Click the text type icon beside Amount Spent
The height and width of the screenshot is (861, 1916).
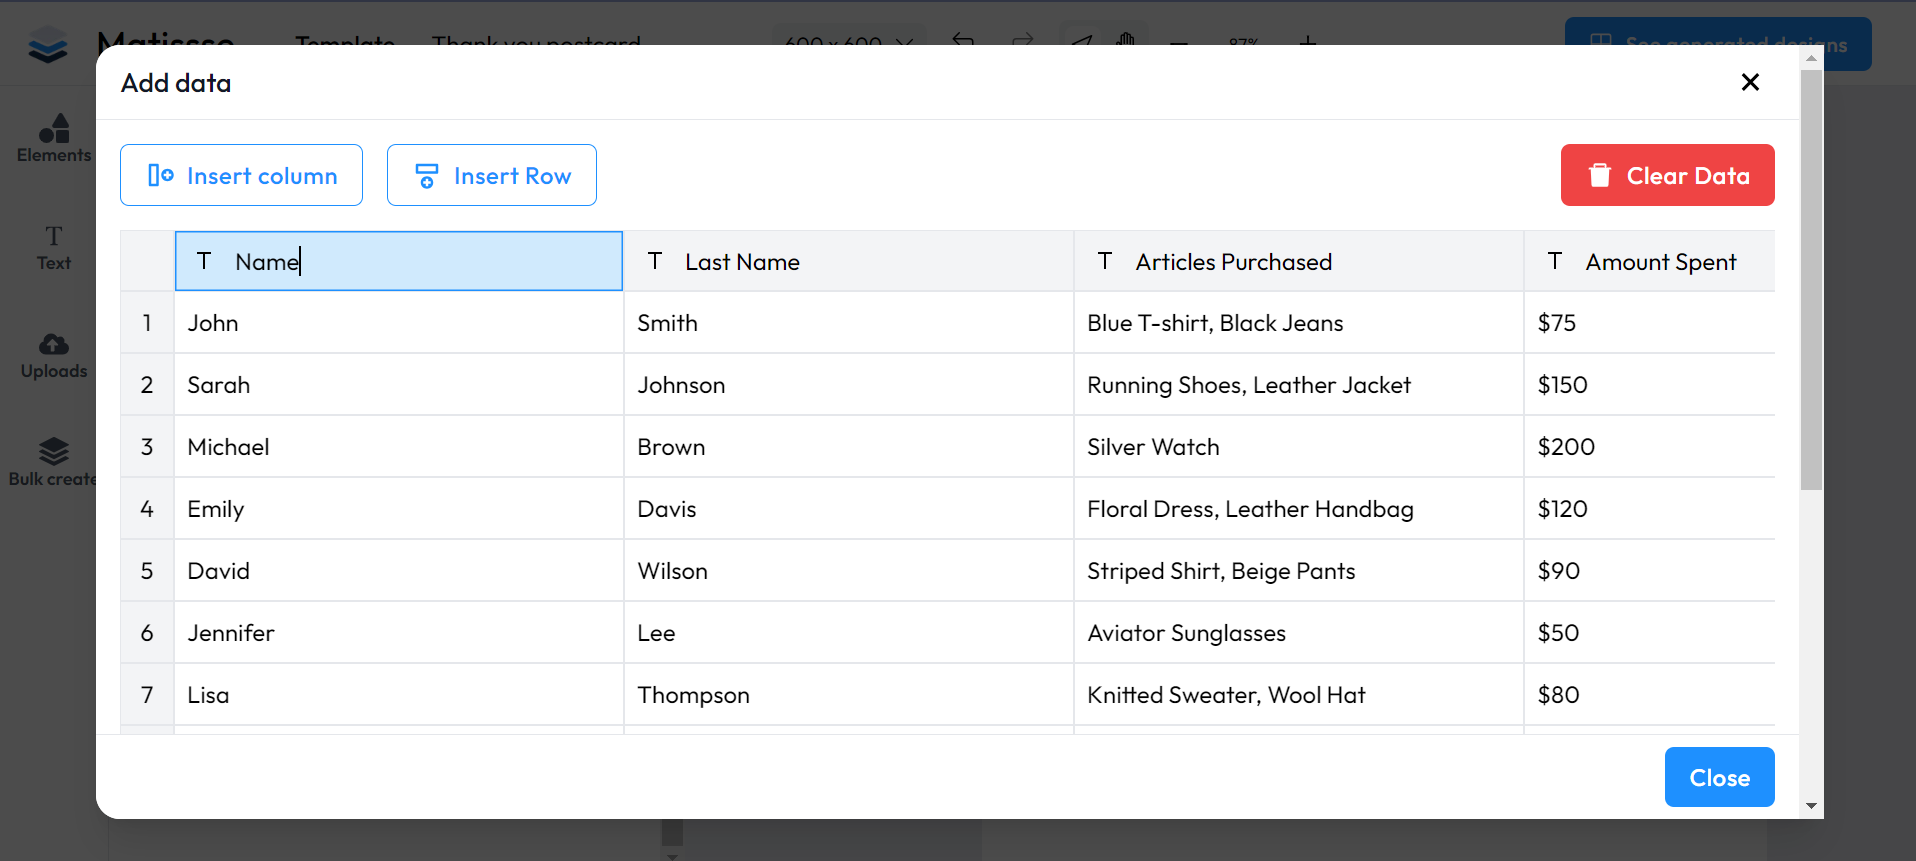click(1555, 261)
